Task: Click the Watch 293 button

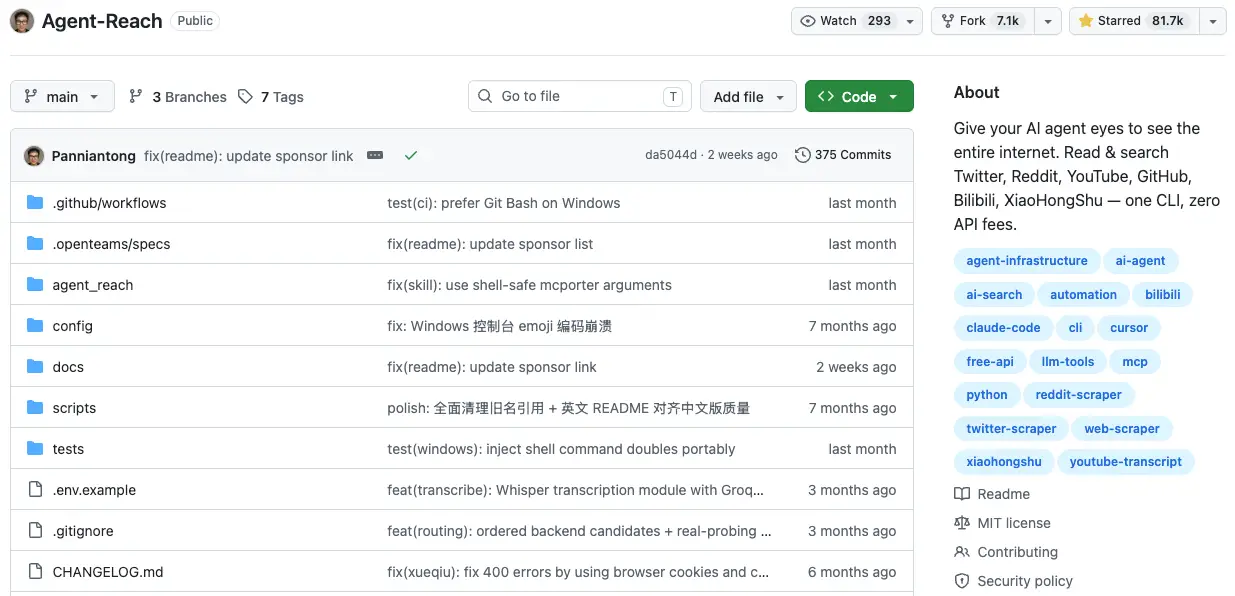Action: tap(845, 21)
